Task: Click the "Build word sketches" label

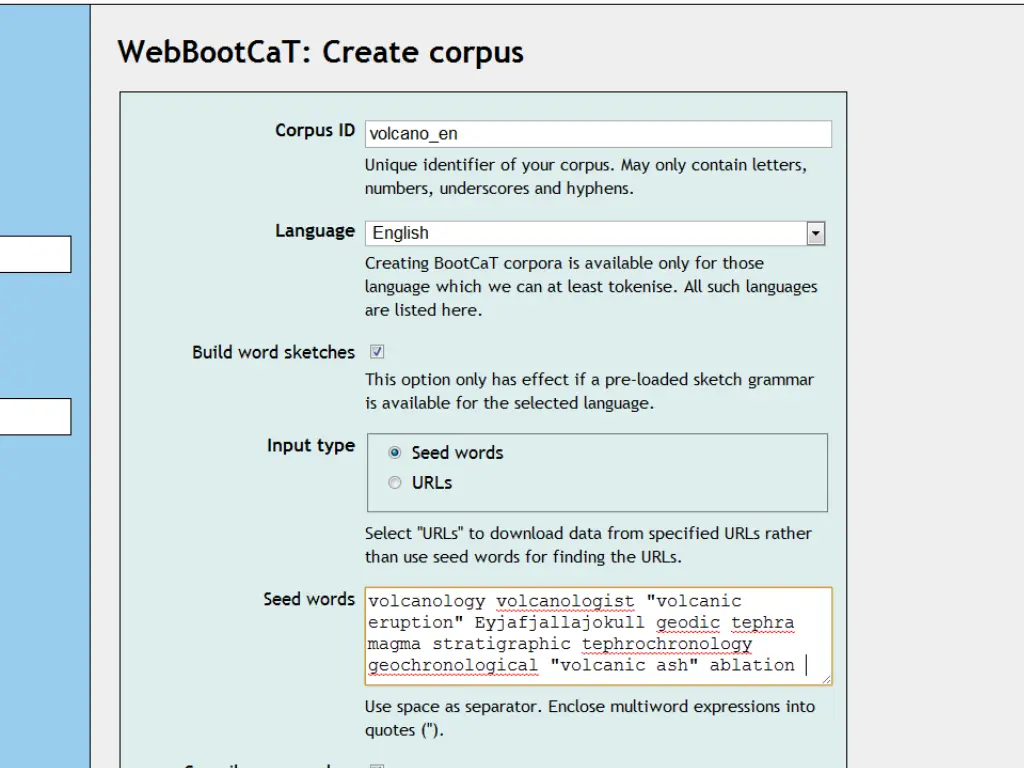Action: (273, 352)
